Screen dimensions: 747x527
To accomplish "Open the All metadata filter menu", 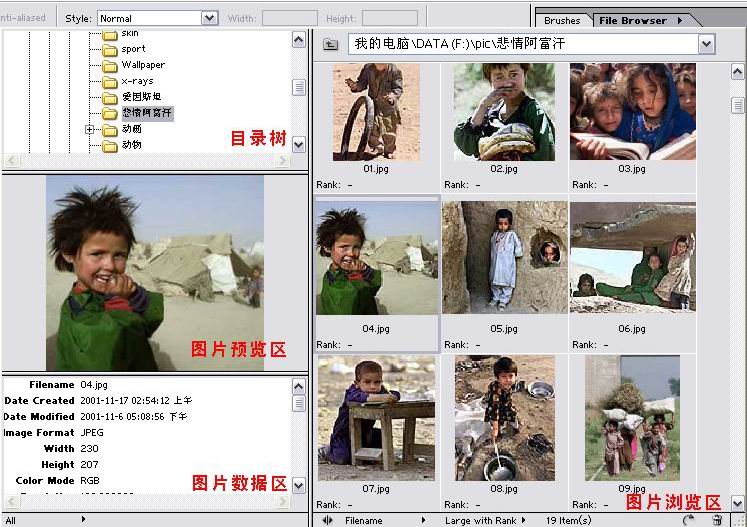I will 45,520.
